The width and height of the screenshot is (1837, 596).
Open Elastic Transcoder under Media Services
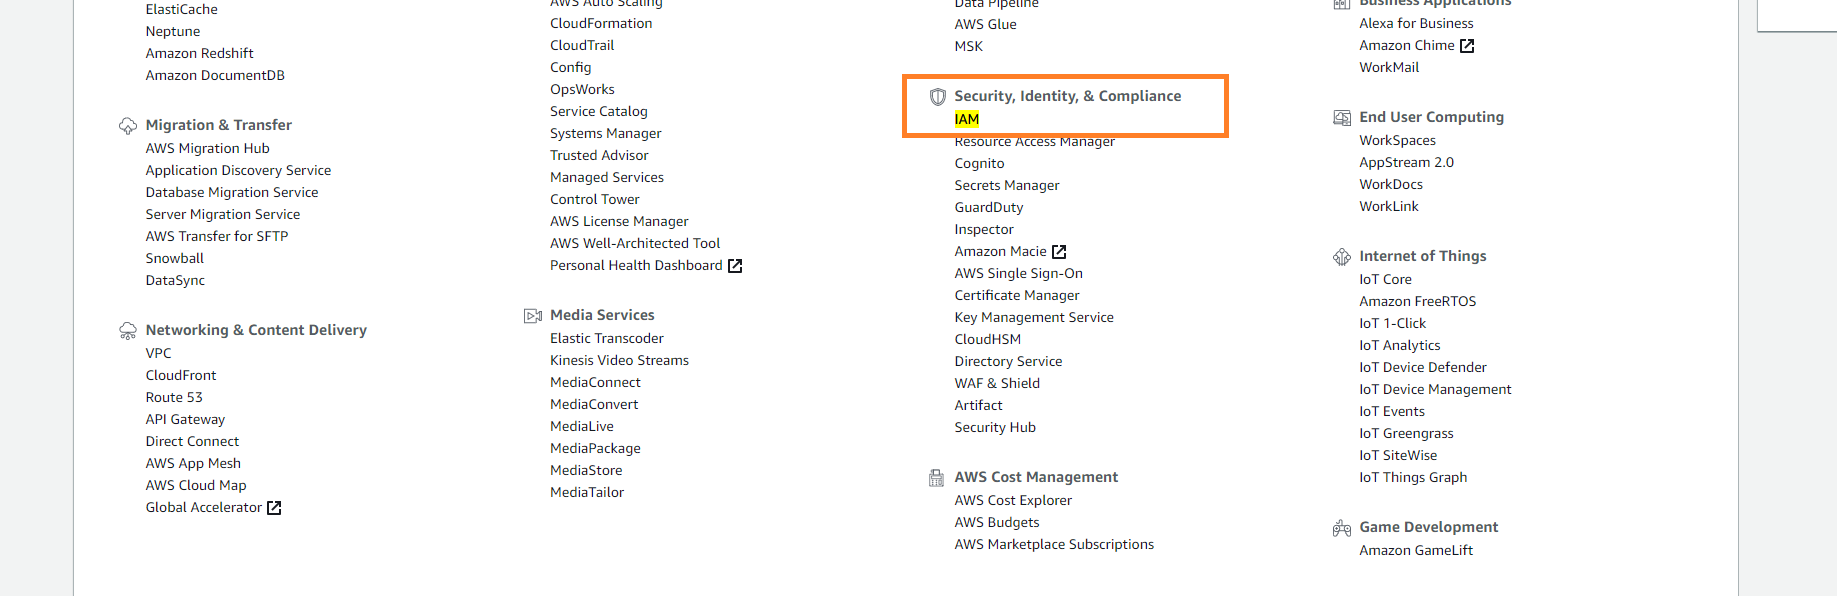606,338
